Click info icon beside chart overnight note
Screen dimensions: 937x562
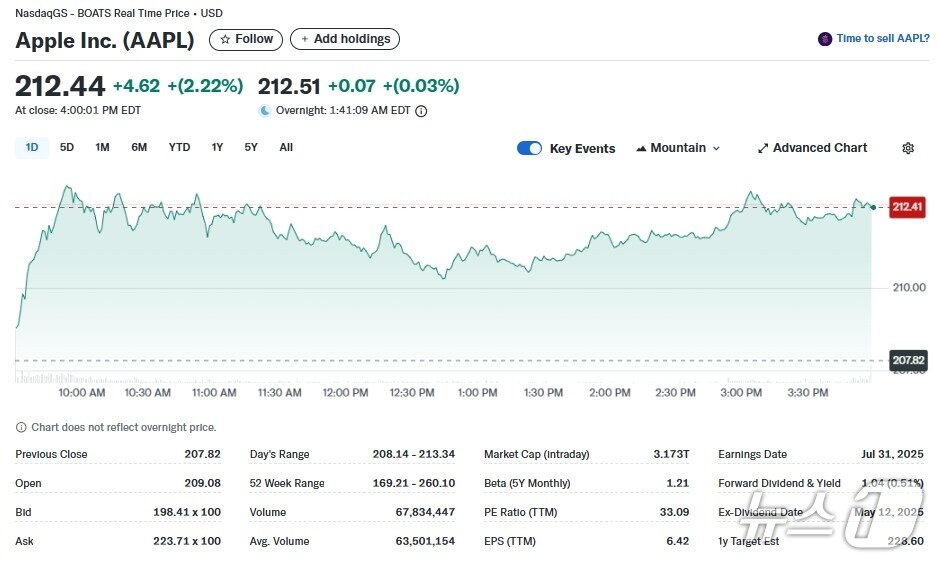pyautogui.click(x=21, y=427)
